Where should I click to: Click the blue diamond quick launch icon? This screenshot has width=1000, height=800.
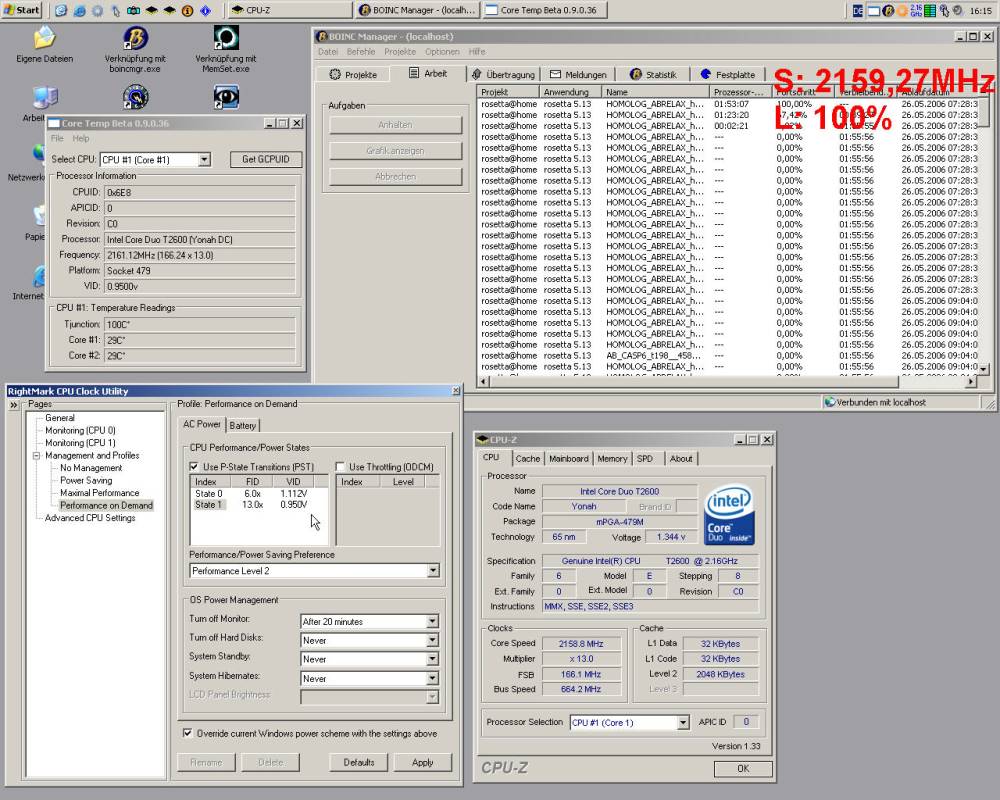click(x=205, y=10)
